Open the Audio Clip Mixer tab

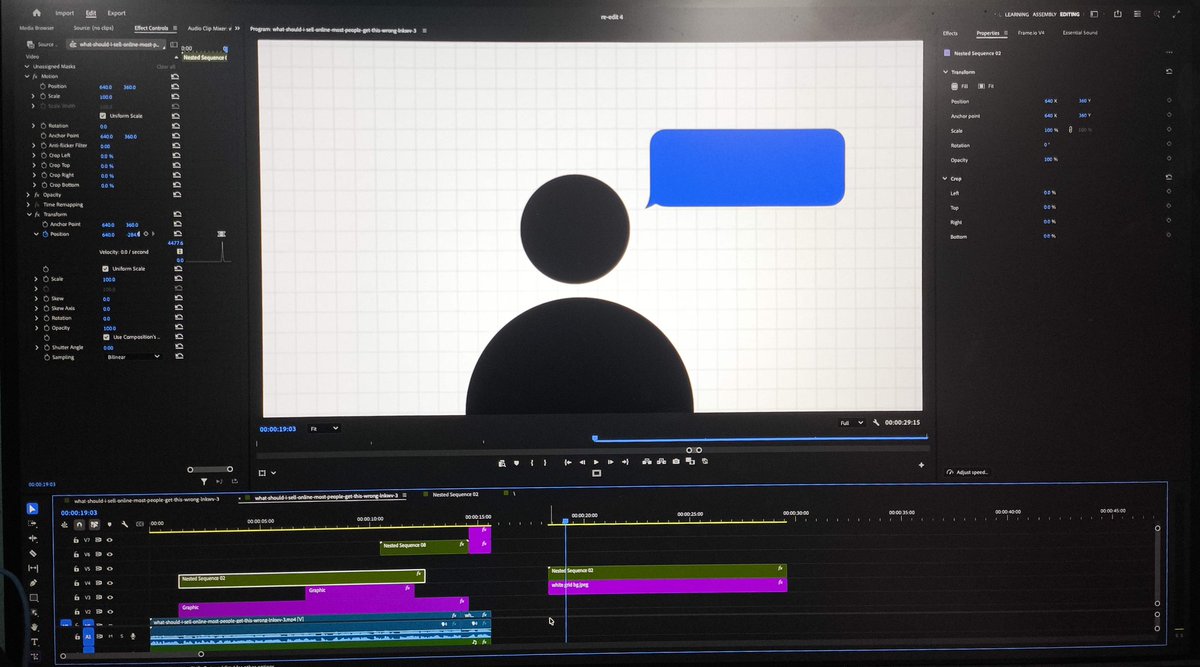(209, 28)
